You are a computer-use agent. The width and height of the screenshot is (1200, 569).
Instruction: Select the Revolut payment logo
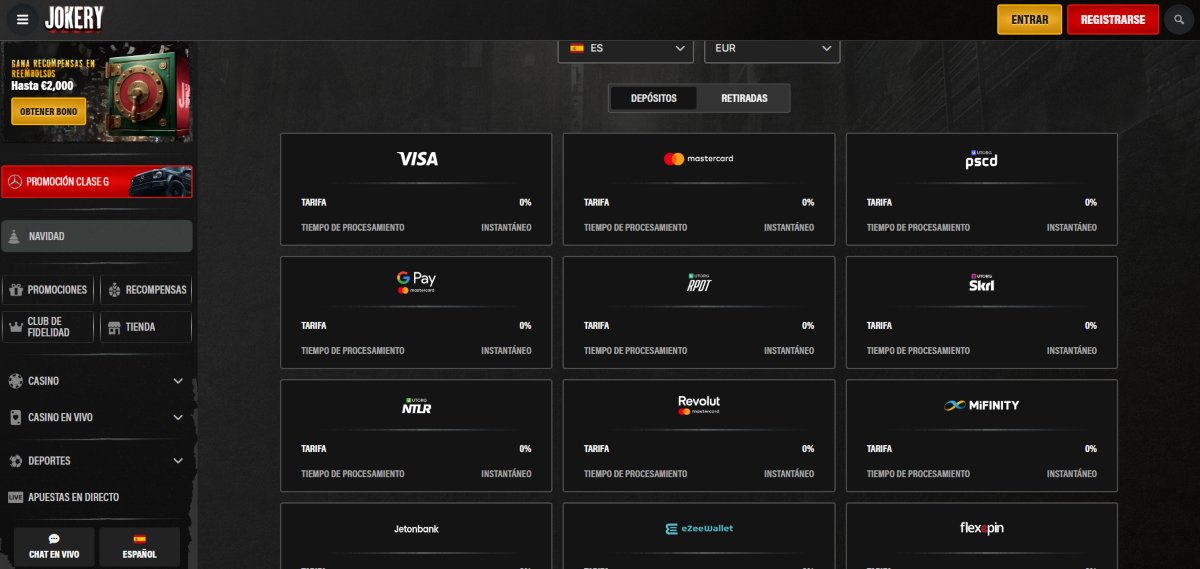coord(699,405)
